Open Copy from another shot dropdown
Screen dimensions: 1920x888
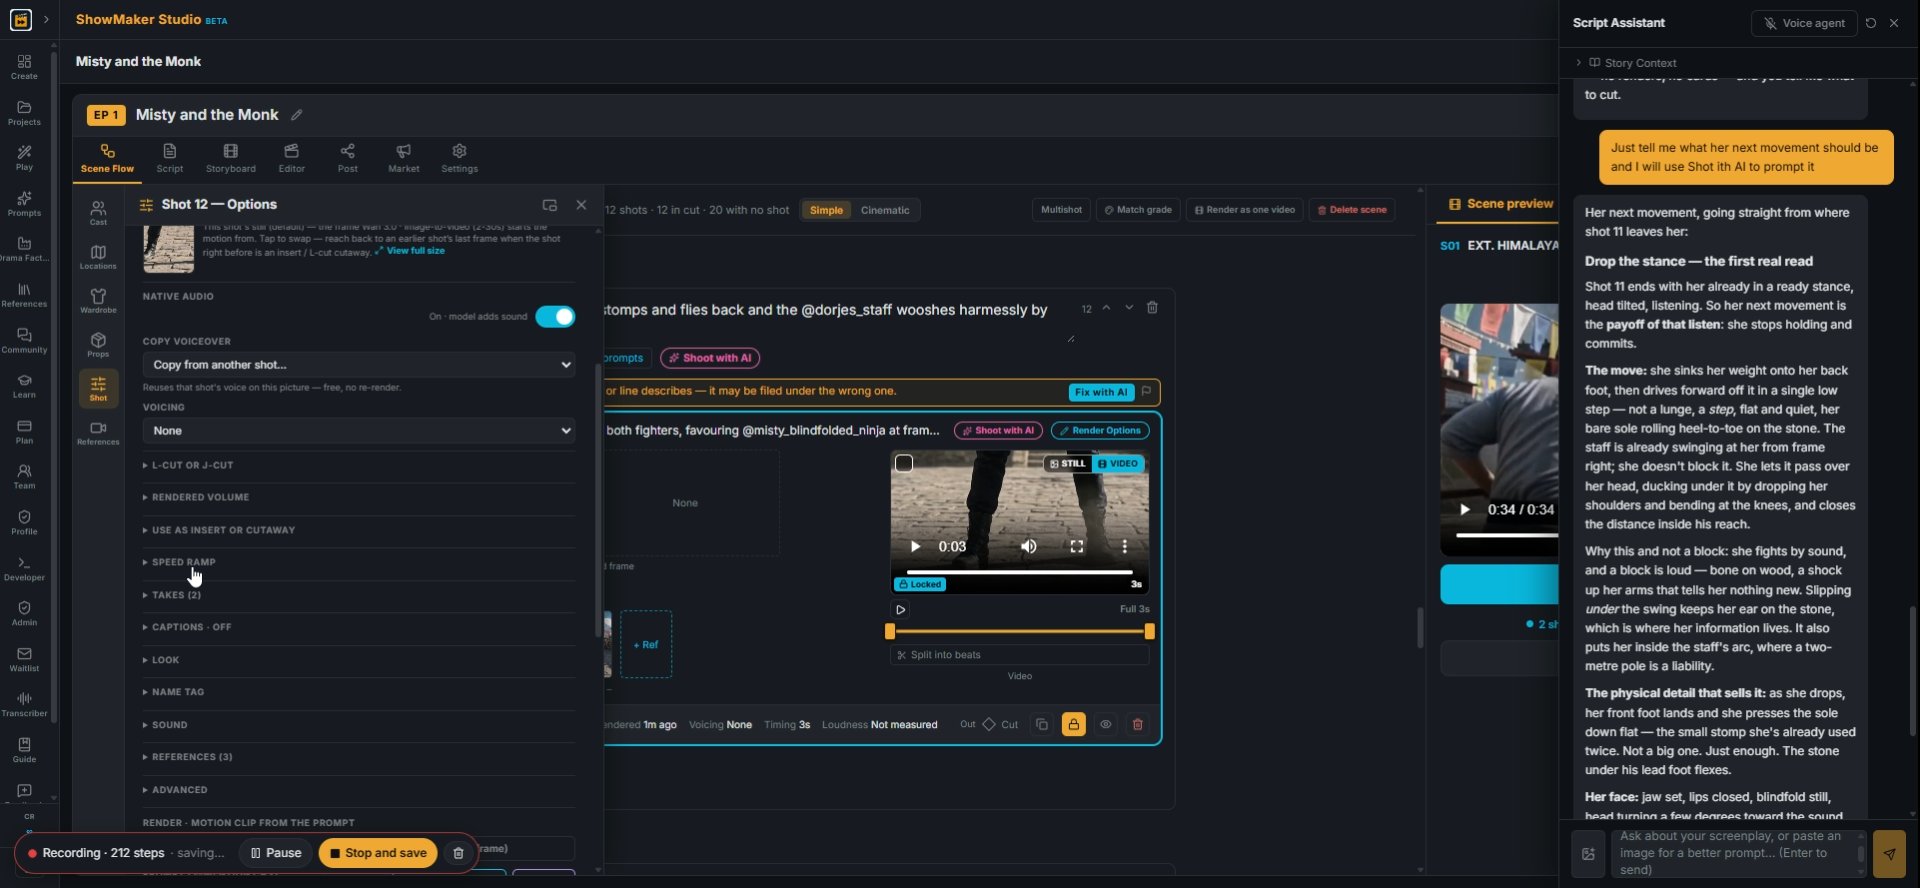pyautogui.click(x=359, y=365)
